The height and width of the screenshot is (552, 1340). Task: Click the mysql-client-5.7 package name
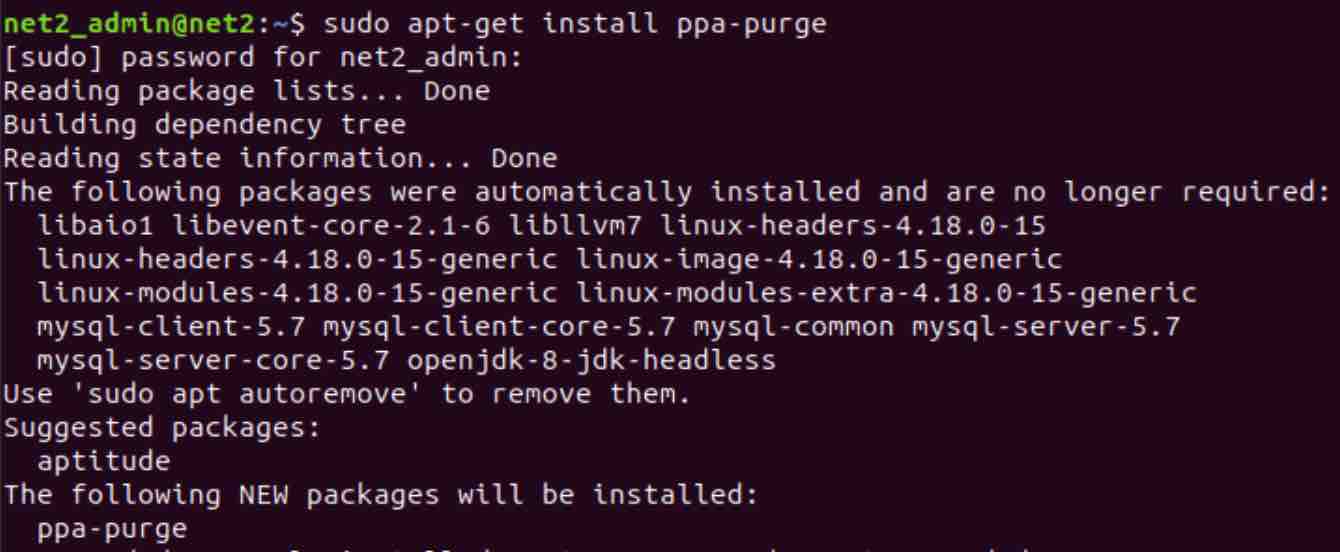coord(171,327)
